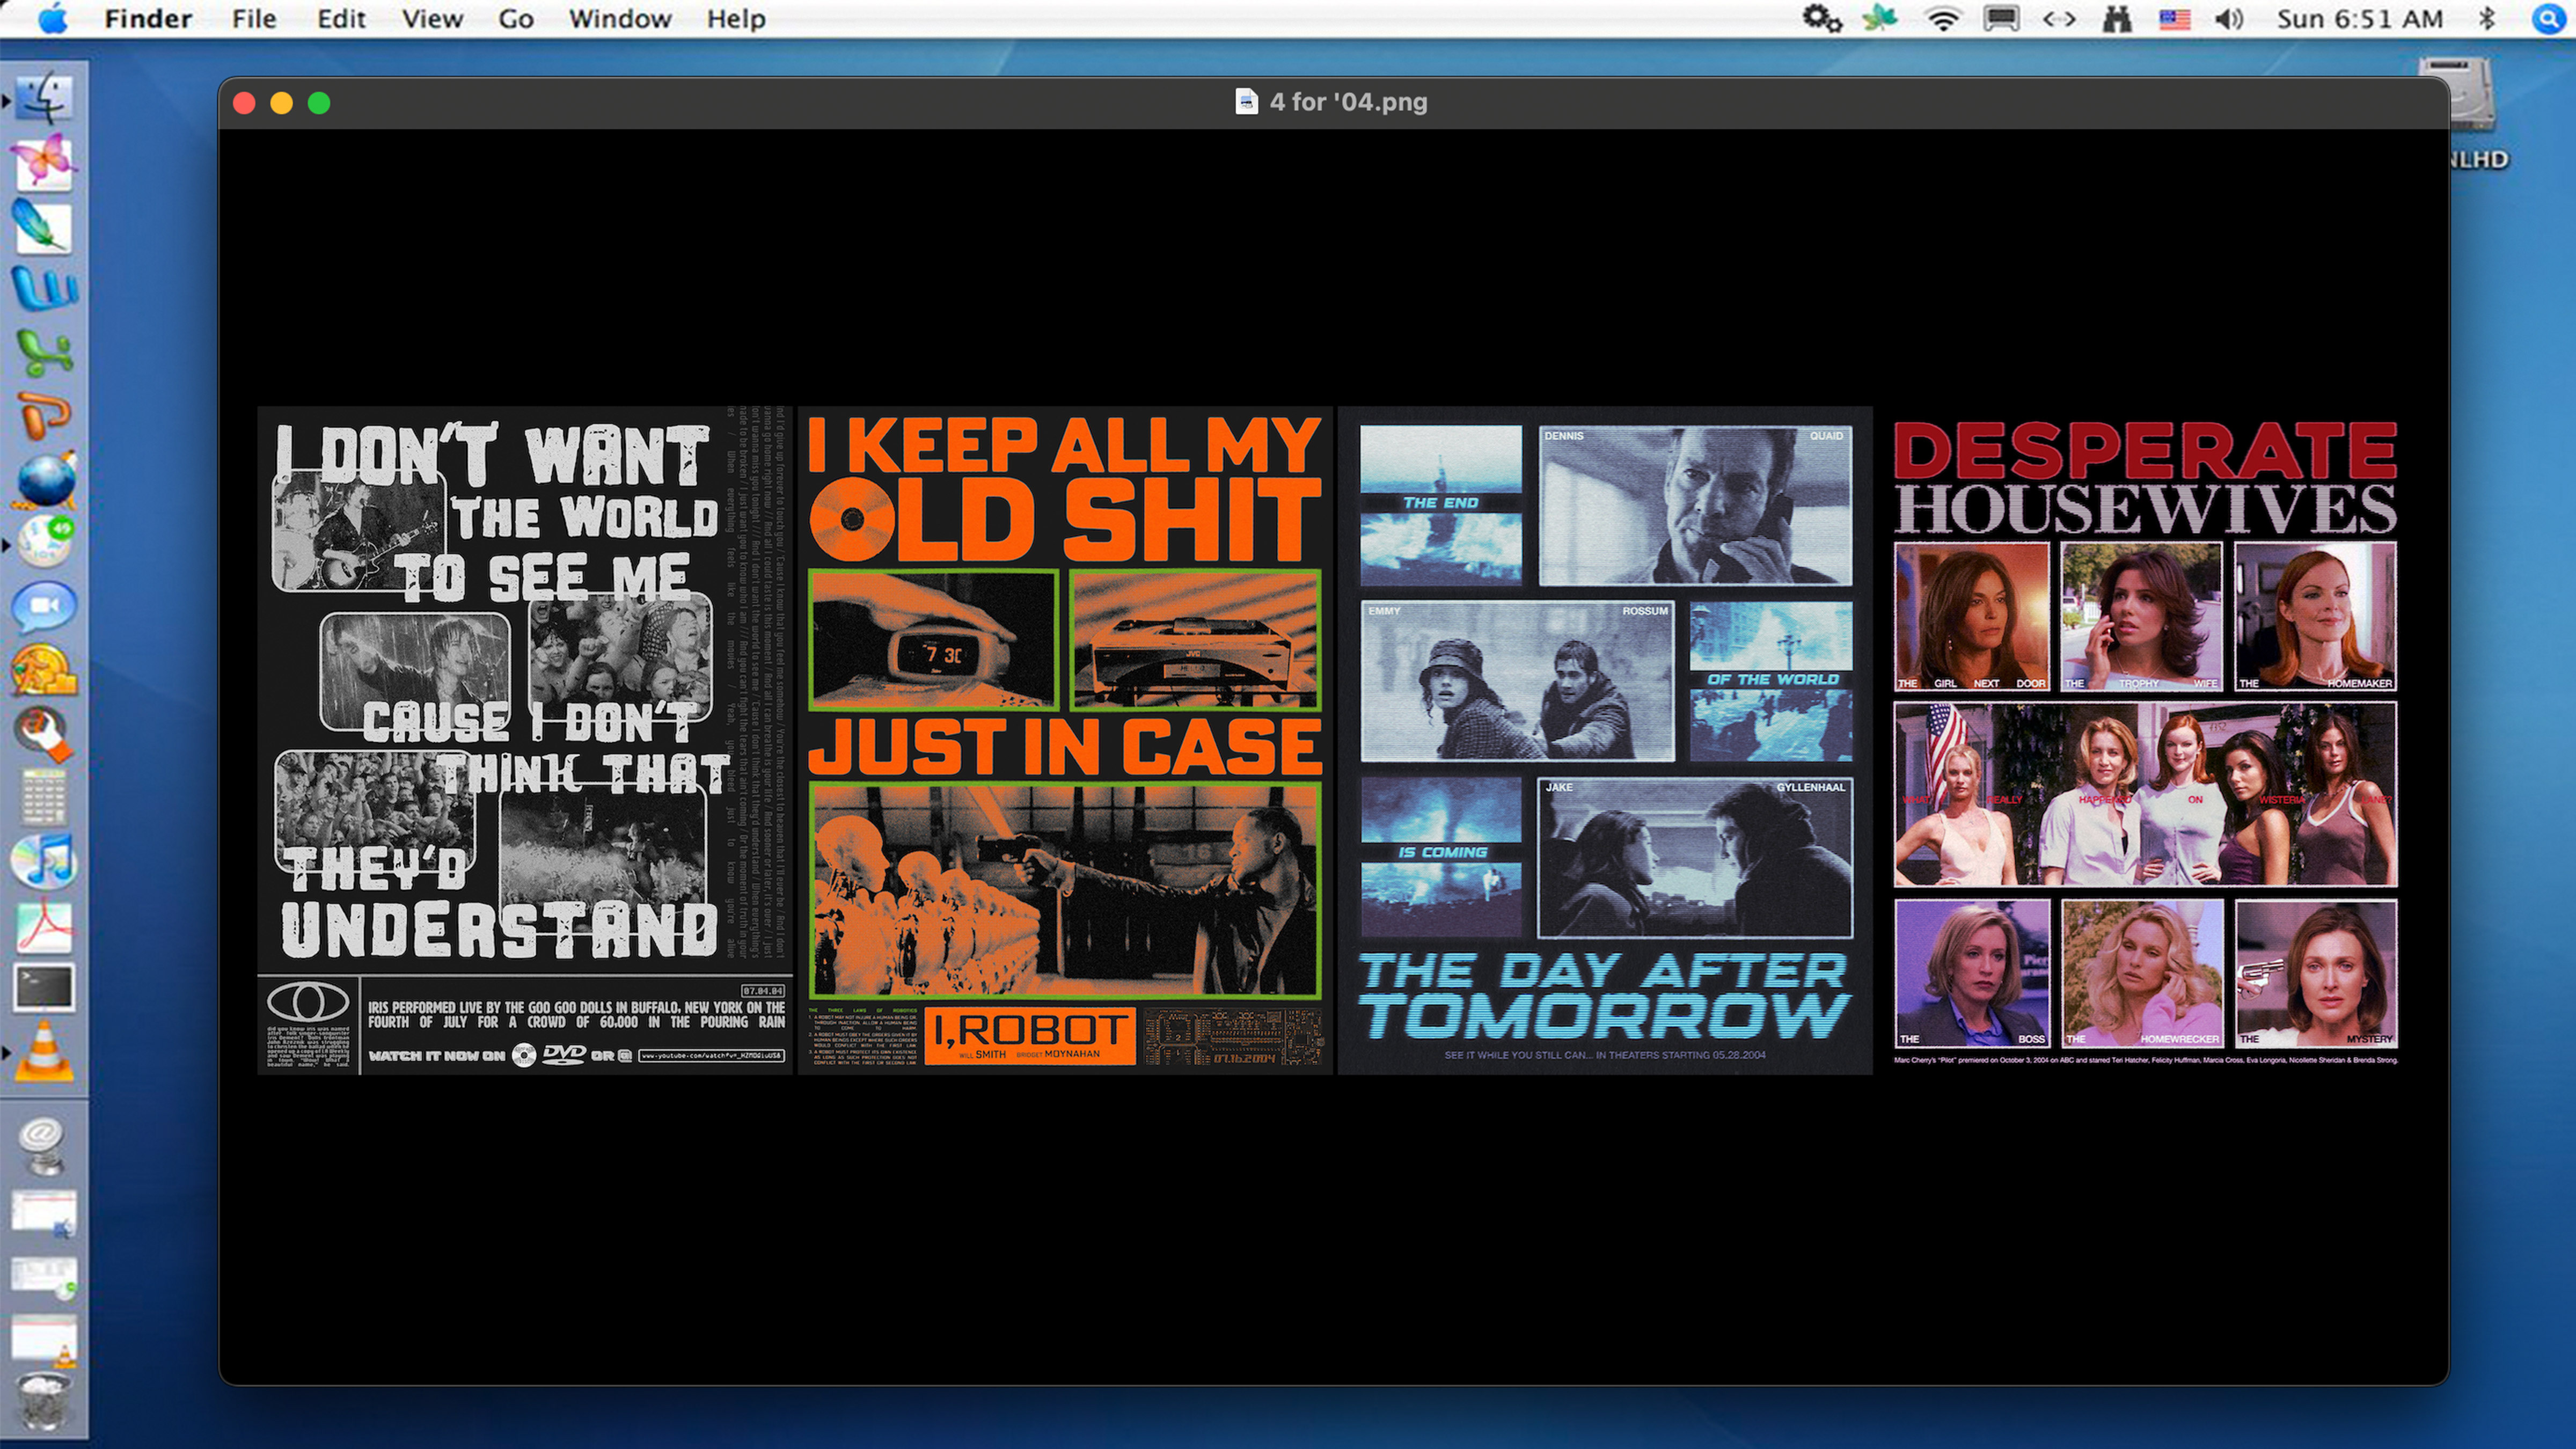Screen dimensions: 2576x1449
Task: Click the clock showing Sun 6:51 AM
Action: click(x=2359, y=19)
